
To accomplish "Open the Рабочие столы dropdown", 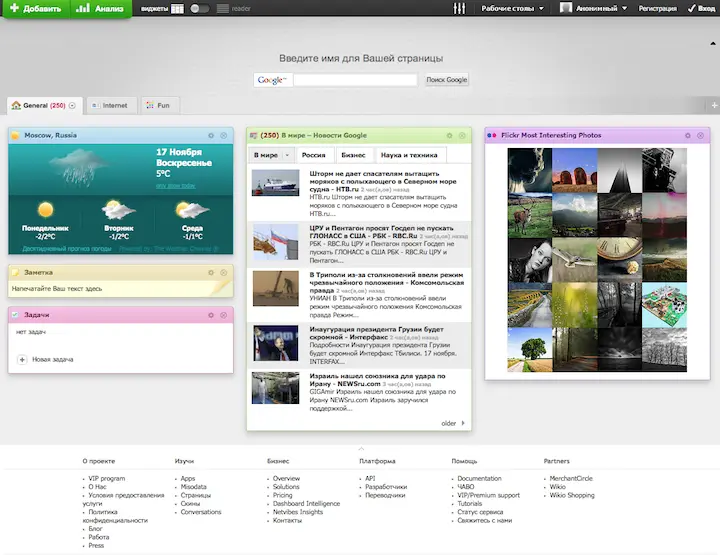I will click(512, 8).
